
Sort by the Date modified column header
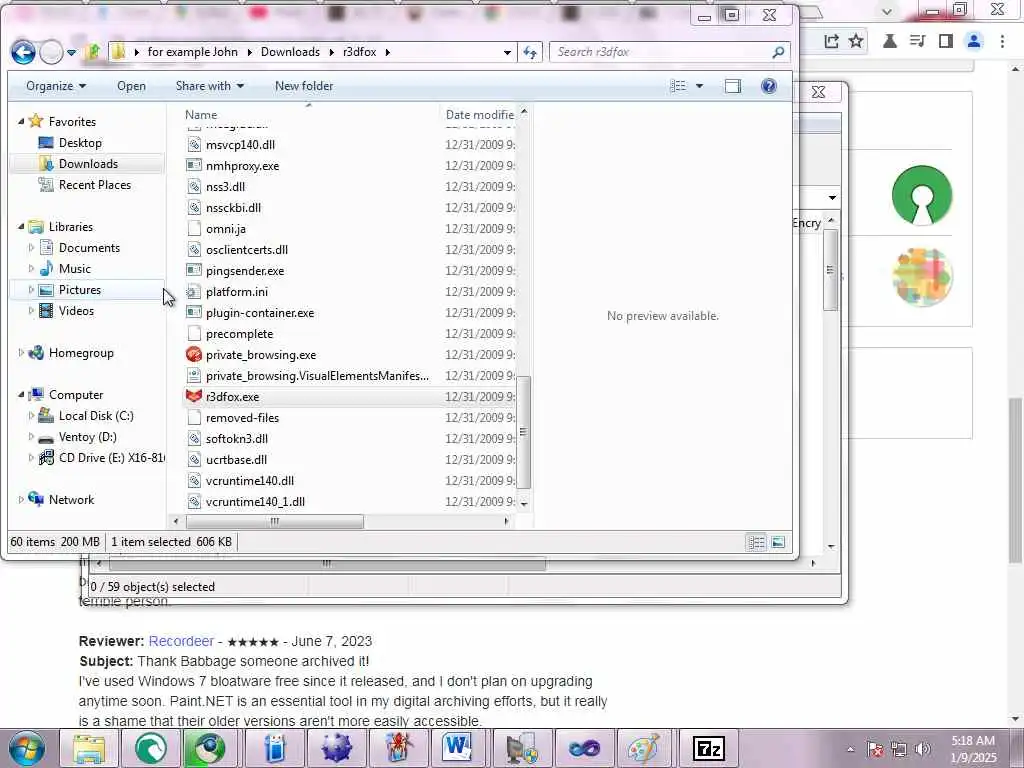click(479, 115)
